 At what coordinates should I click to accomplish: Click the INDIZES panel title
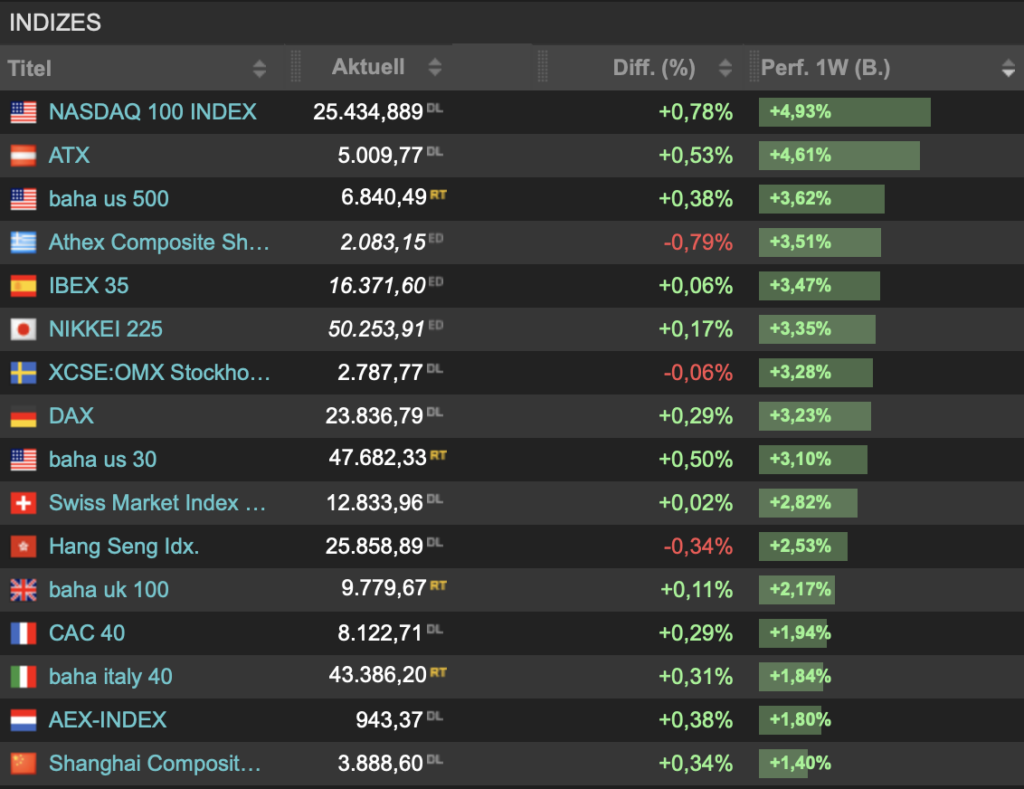(55, 22)
